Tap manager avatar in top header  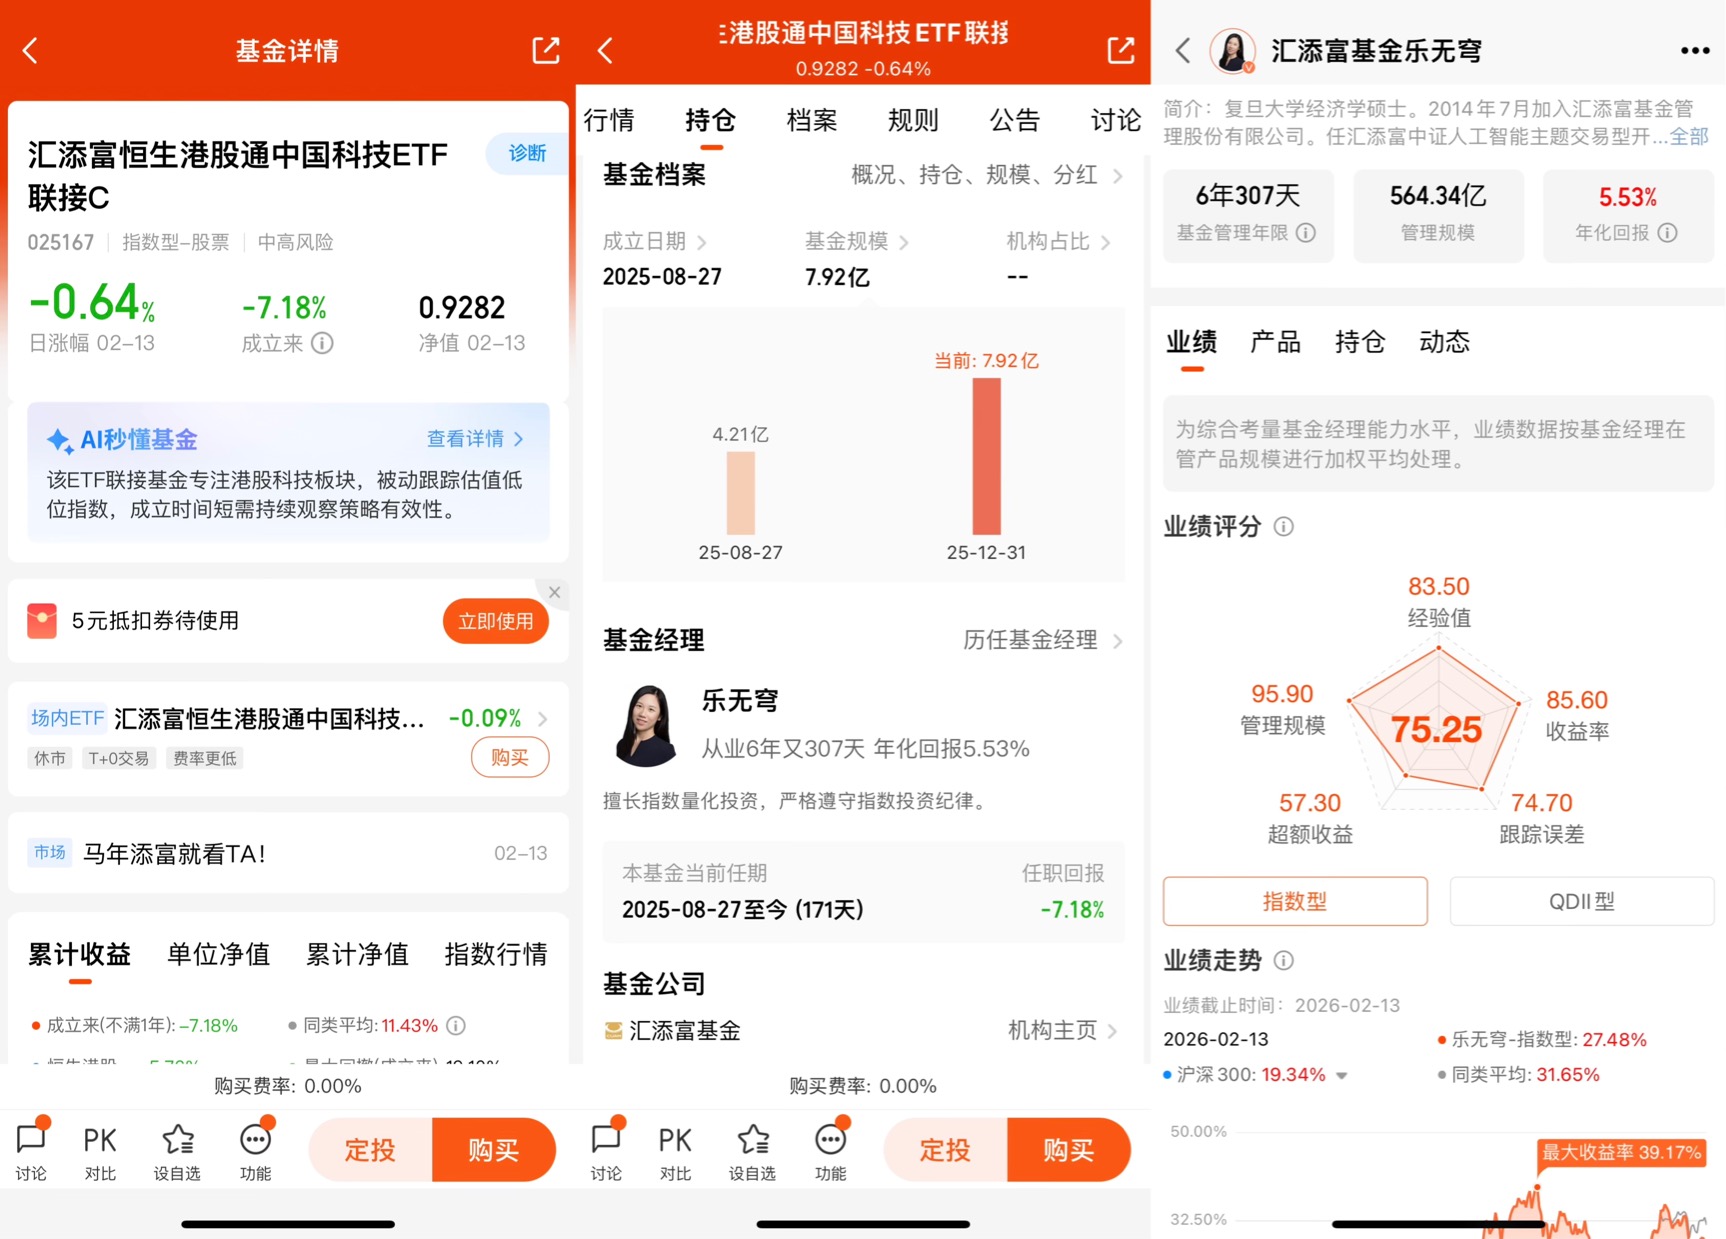[x=1233, y=51]
